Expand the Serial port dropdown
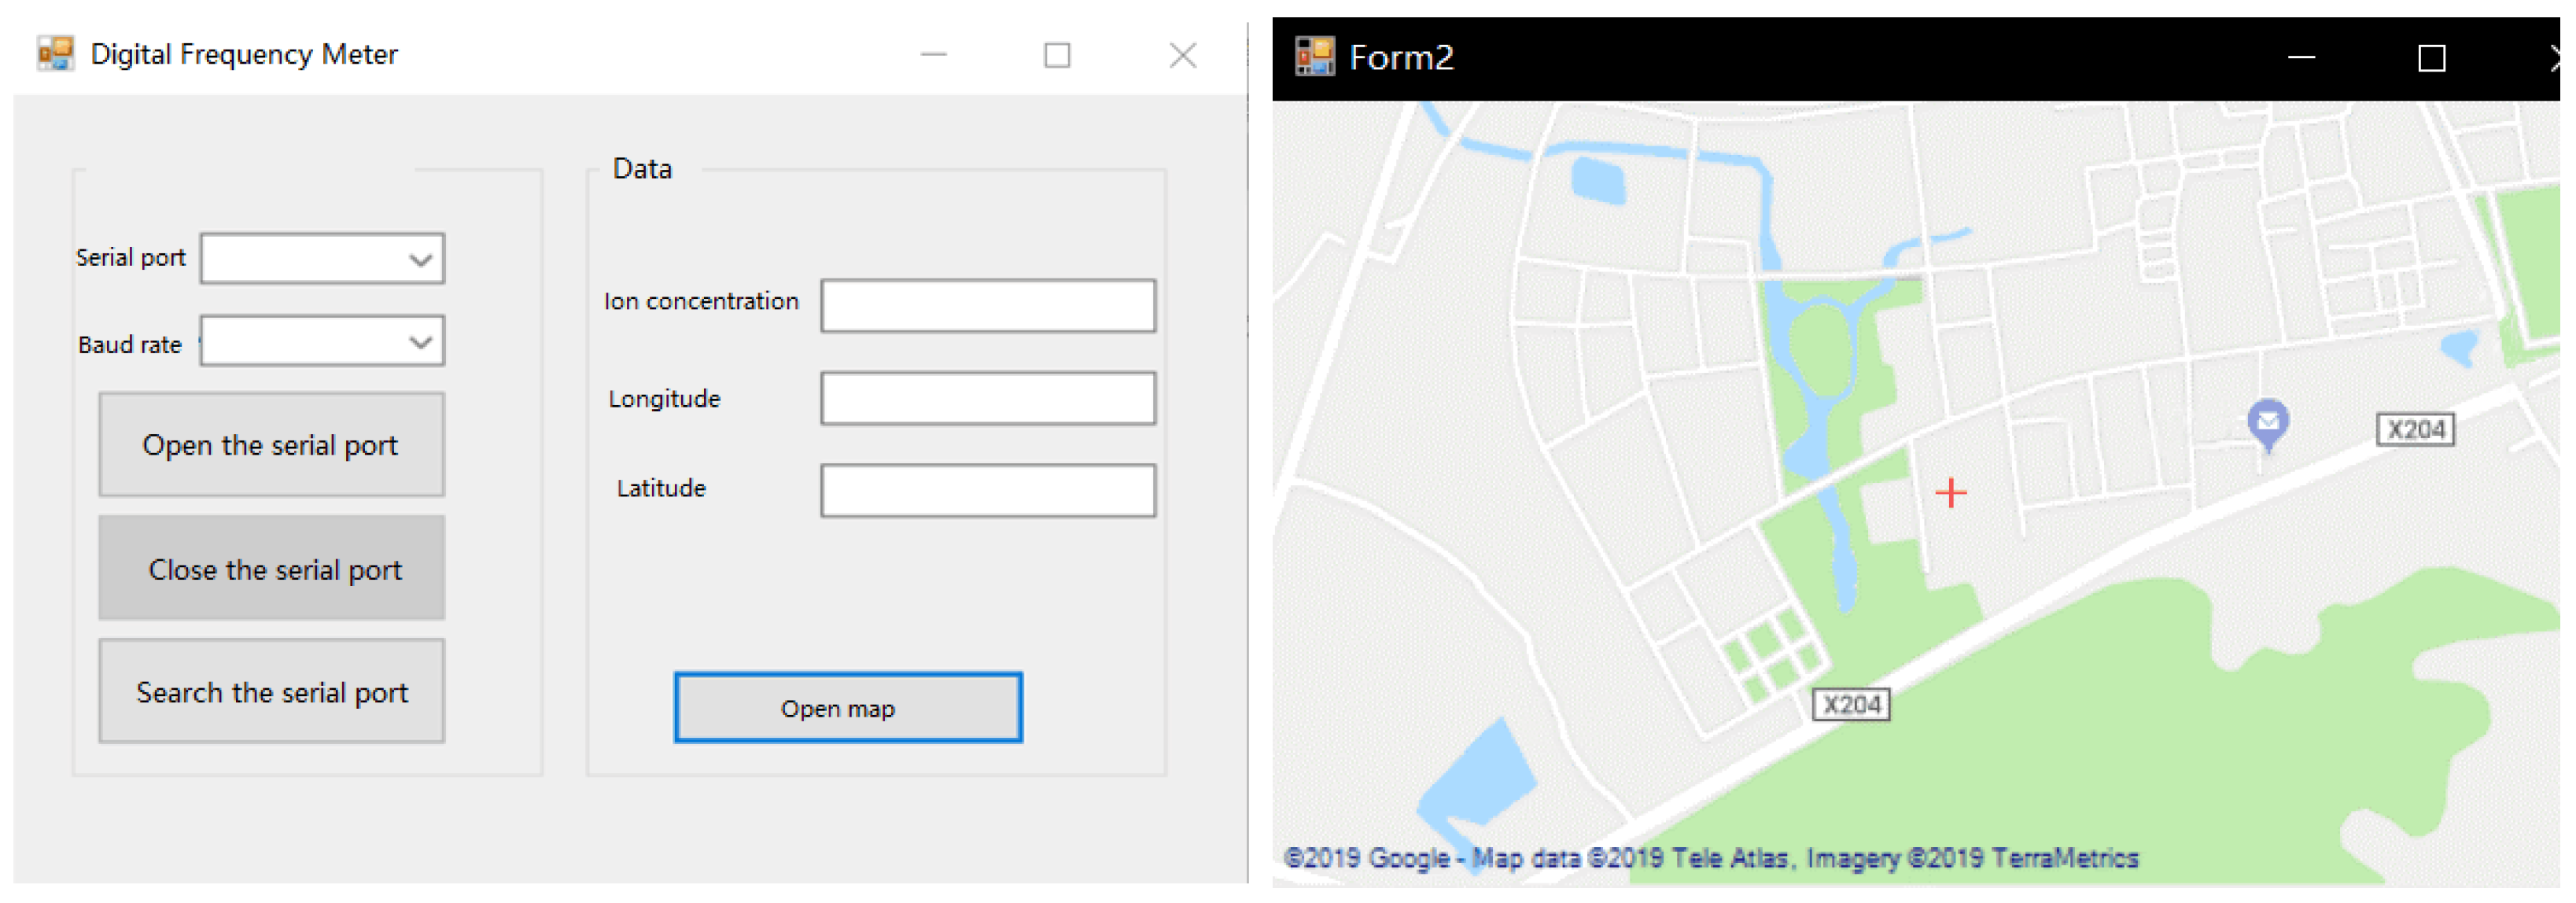Image resolution: width=2576 pixels, height=903 pixels. pos(420,260)
